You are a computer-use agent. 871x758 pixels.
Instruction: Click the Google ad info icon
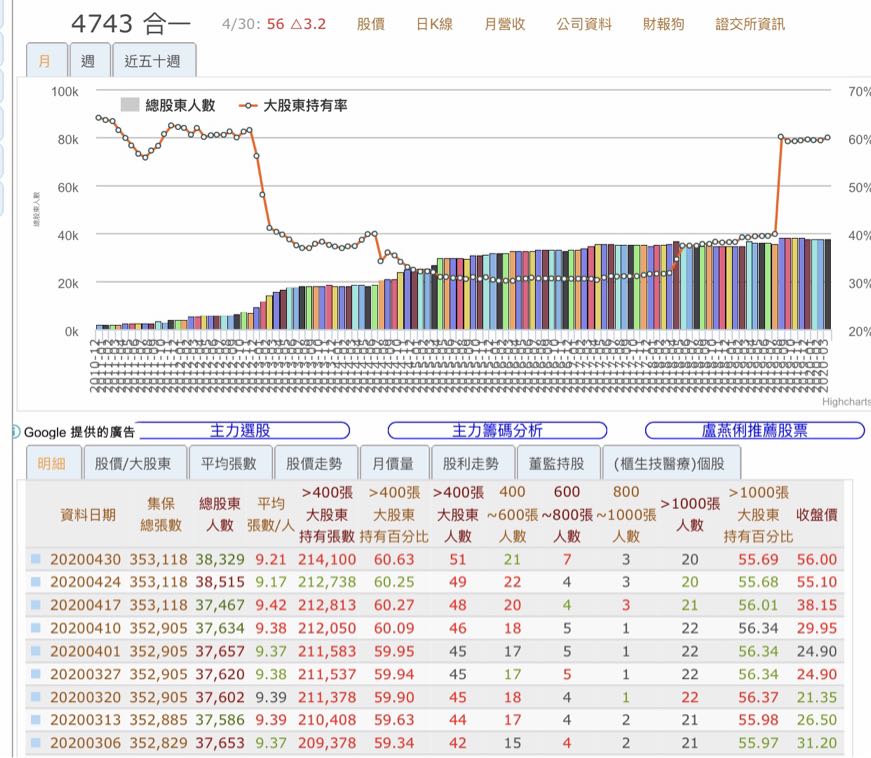pyautogui.click(x=15, y=432)
